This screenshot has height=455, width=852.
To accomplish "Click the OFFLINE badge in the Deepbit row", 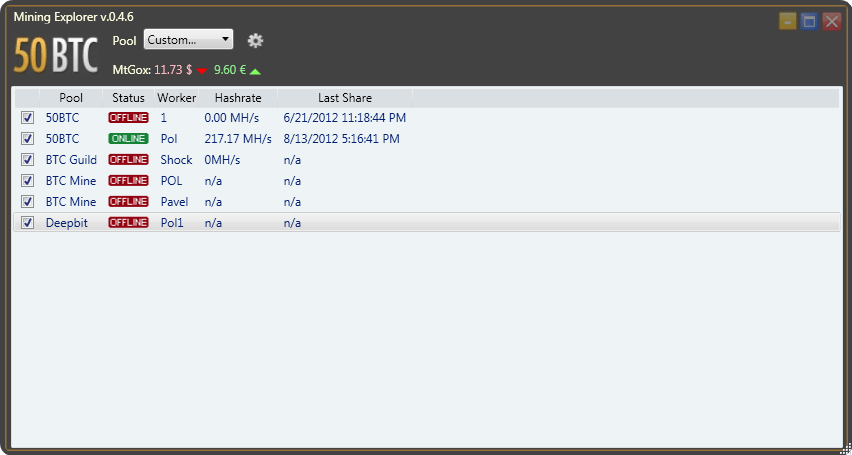I will click(128, 223).
